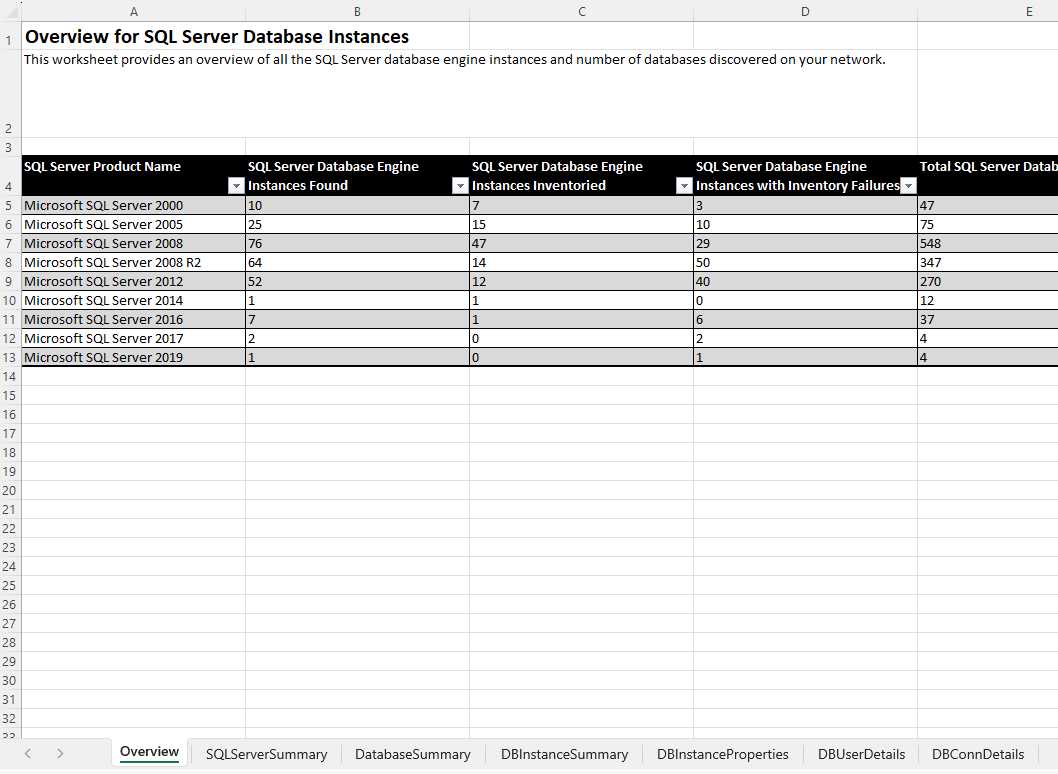Open the Inventory Failures filter dropdown
1058x774 pixels.
(908, 186)
